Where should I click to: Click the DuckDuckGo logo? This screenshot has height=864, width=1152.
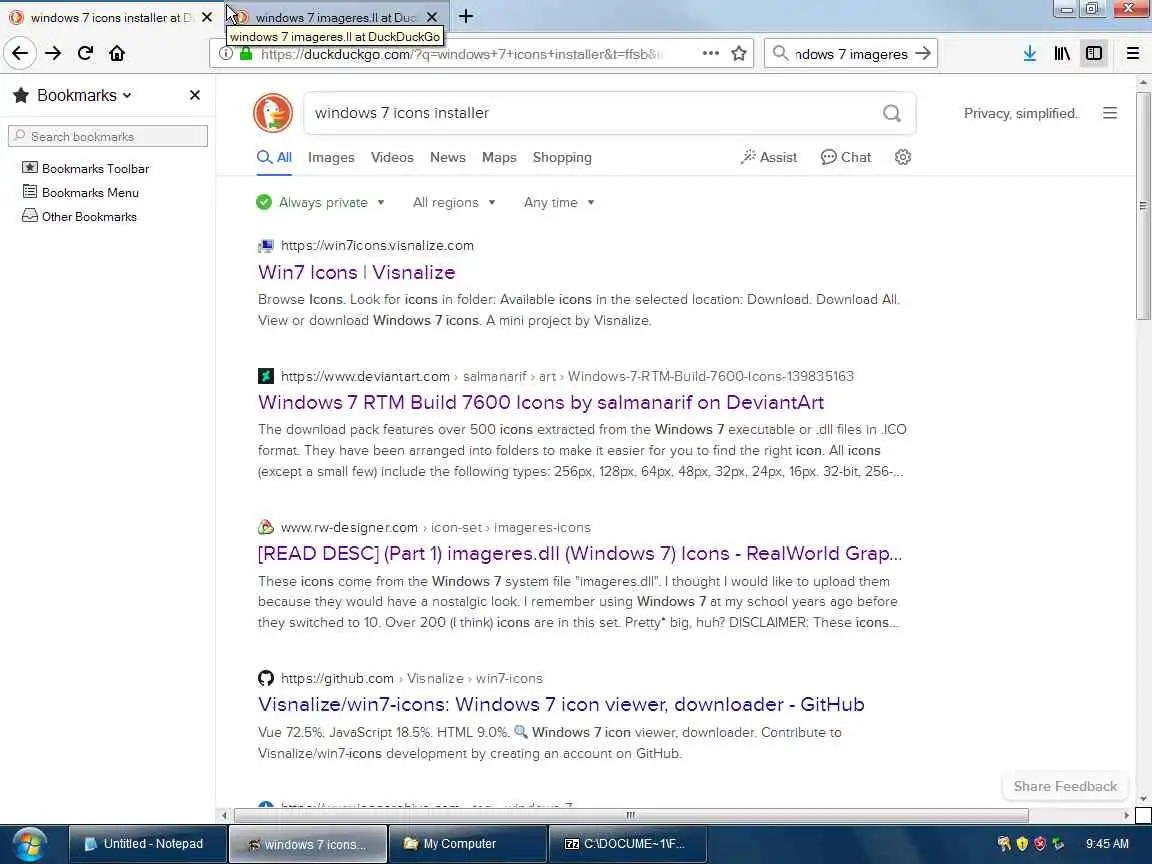(x=273, y=113)
